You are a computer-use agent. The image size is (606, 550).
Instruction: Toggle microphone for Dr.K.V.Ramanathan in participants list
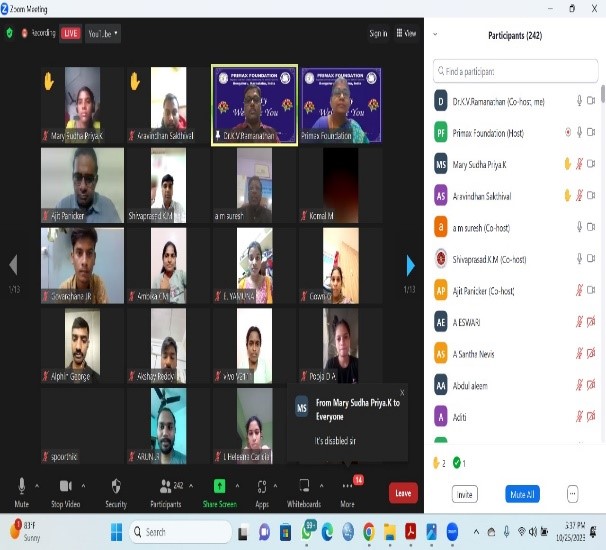[x=579, y=101]
